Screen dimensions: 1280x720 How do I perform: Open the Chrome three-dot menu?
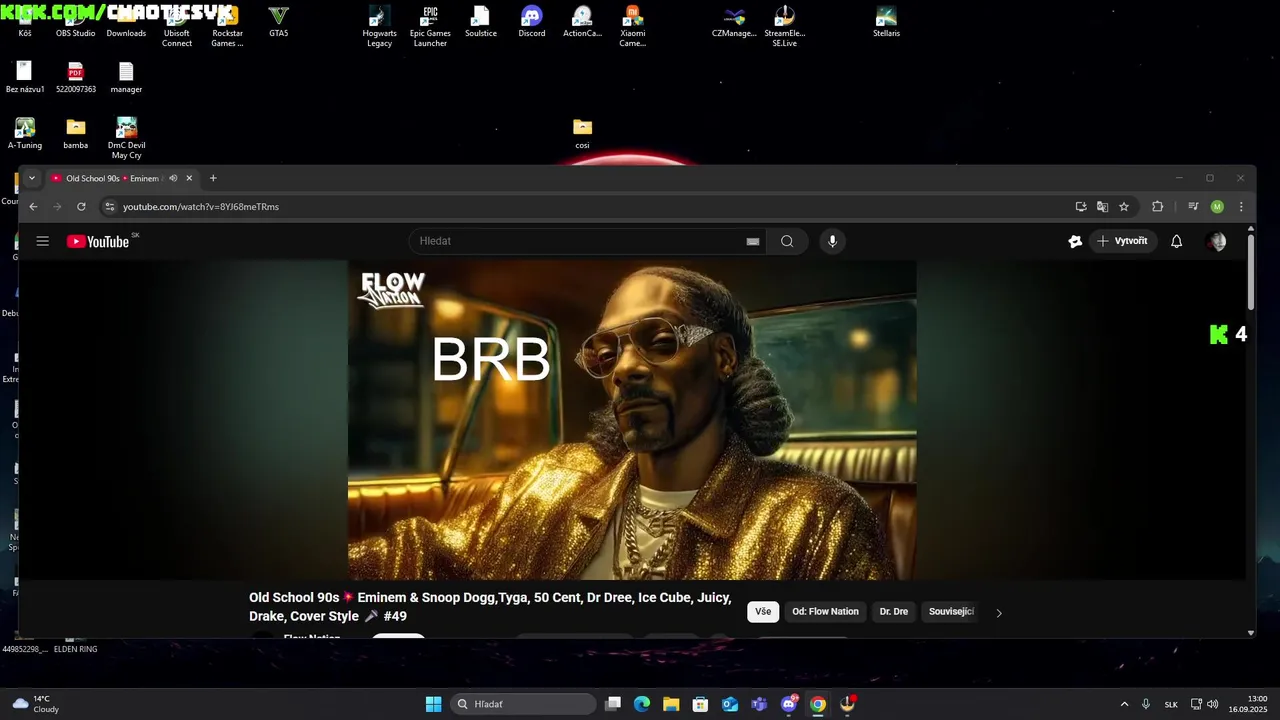[1241, 207]
